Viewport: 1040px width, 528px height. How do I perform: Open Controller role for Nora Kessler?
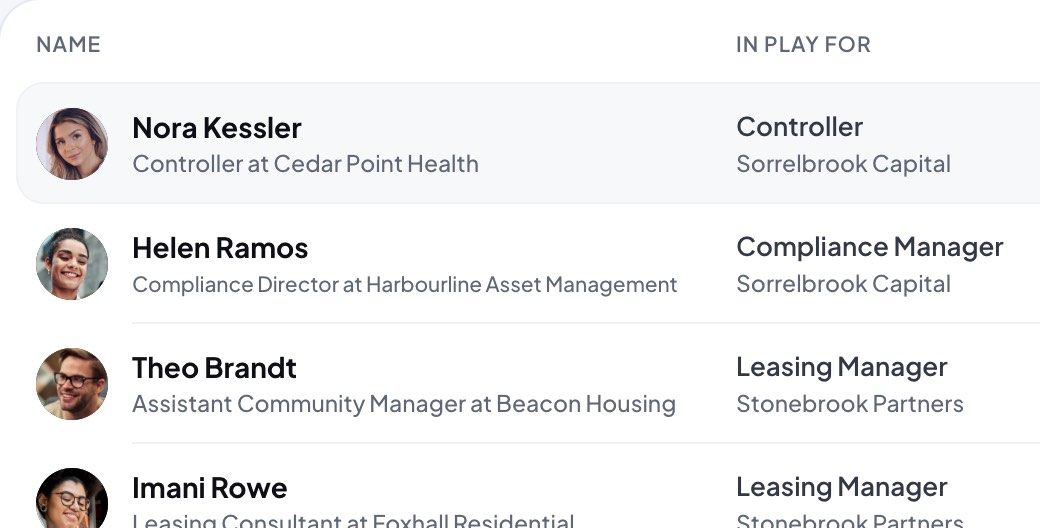tap(799, 127)
